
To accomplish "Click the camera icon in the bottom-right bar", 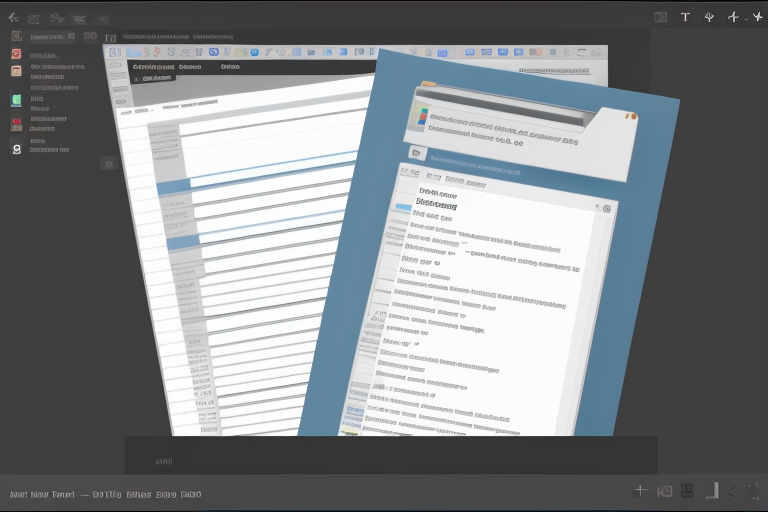I will (x=664, y=491).
